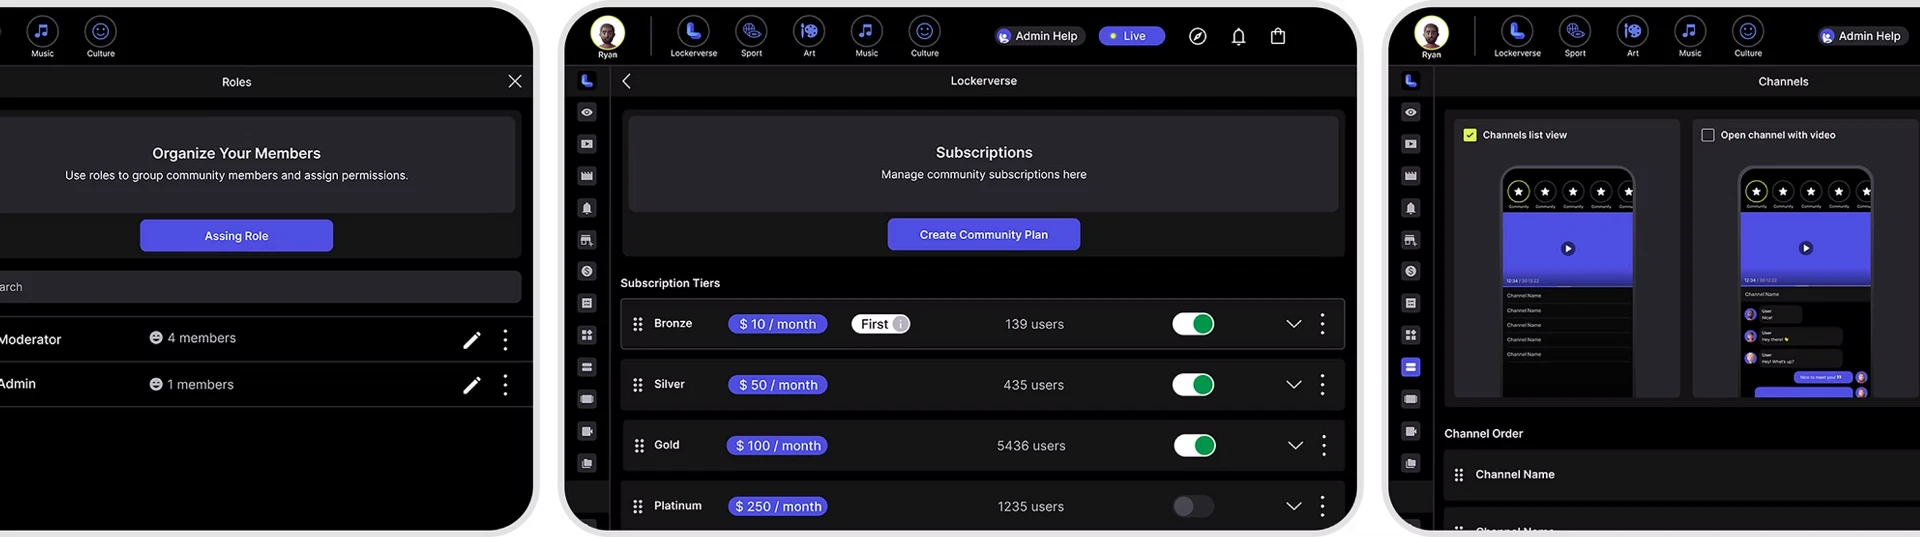This screenshot has height=537, width=1920.
Task: Select the Channels list view phone preview
Action: pos(1568,281)
